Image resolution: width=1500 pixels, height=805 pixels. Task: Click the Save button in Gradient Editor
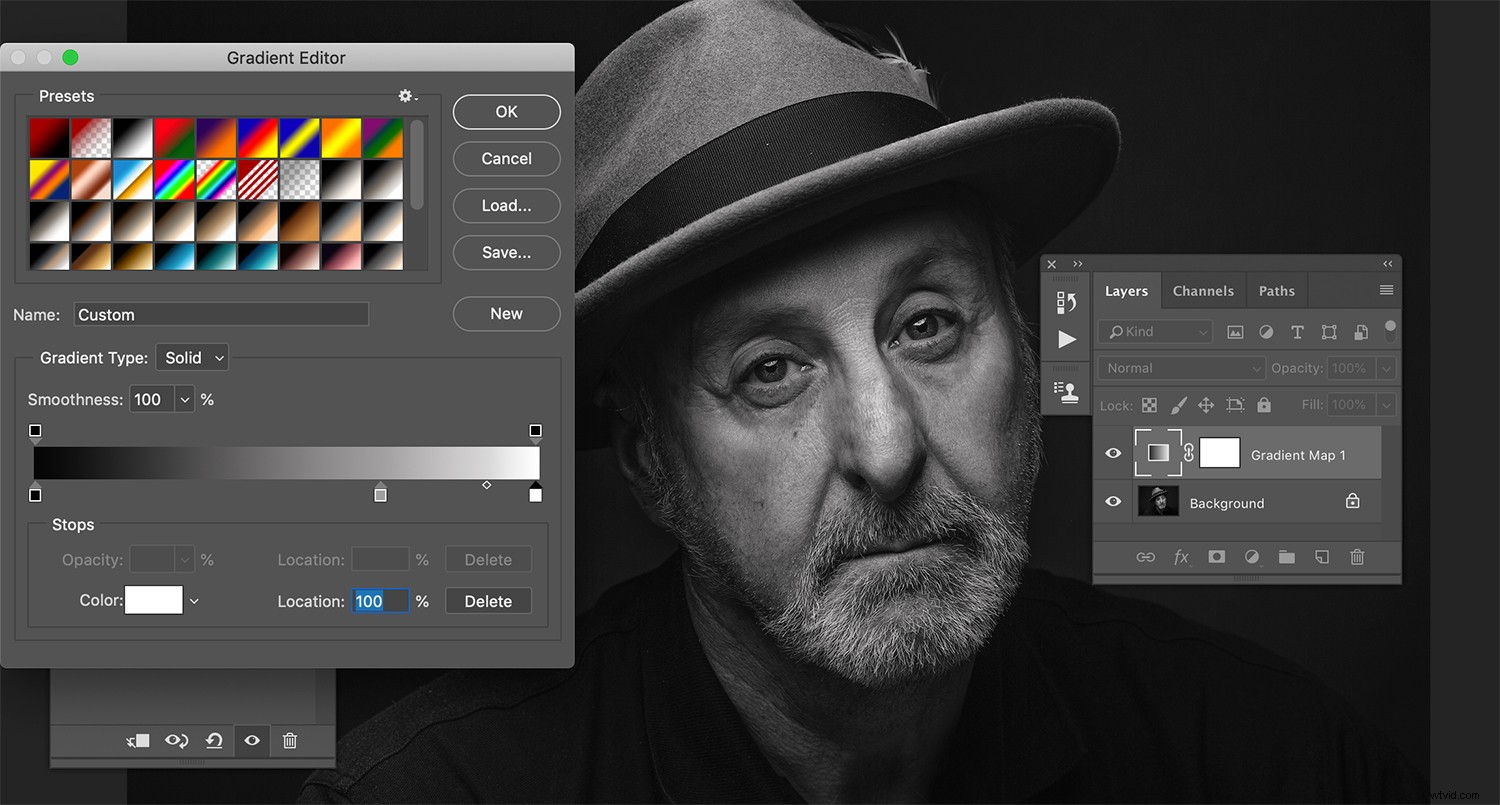click(x=506, y=252)
